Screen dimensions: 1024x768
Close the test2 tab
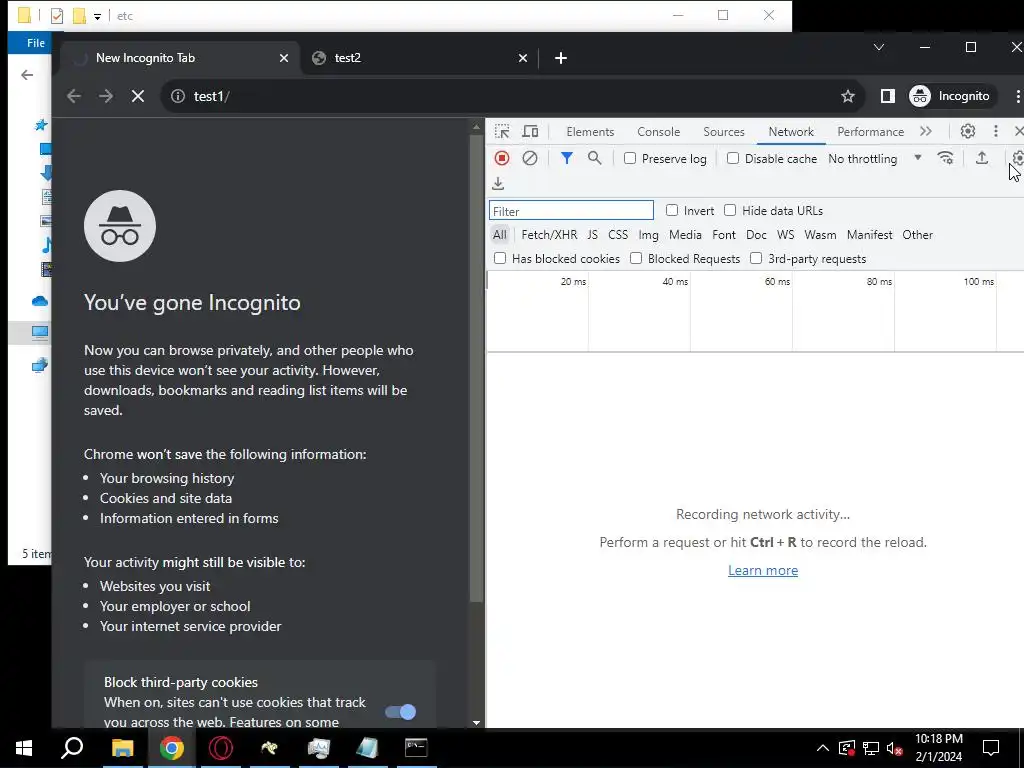tap(522, 58)
